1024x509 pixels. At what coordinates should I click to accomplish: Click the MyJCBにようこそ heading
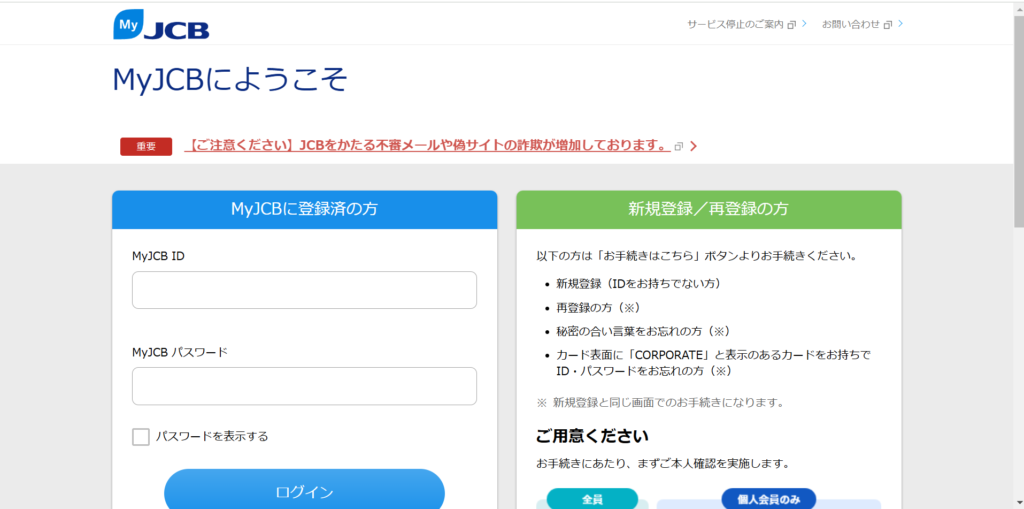[230, 81]
